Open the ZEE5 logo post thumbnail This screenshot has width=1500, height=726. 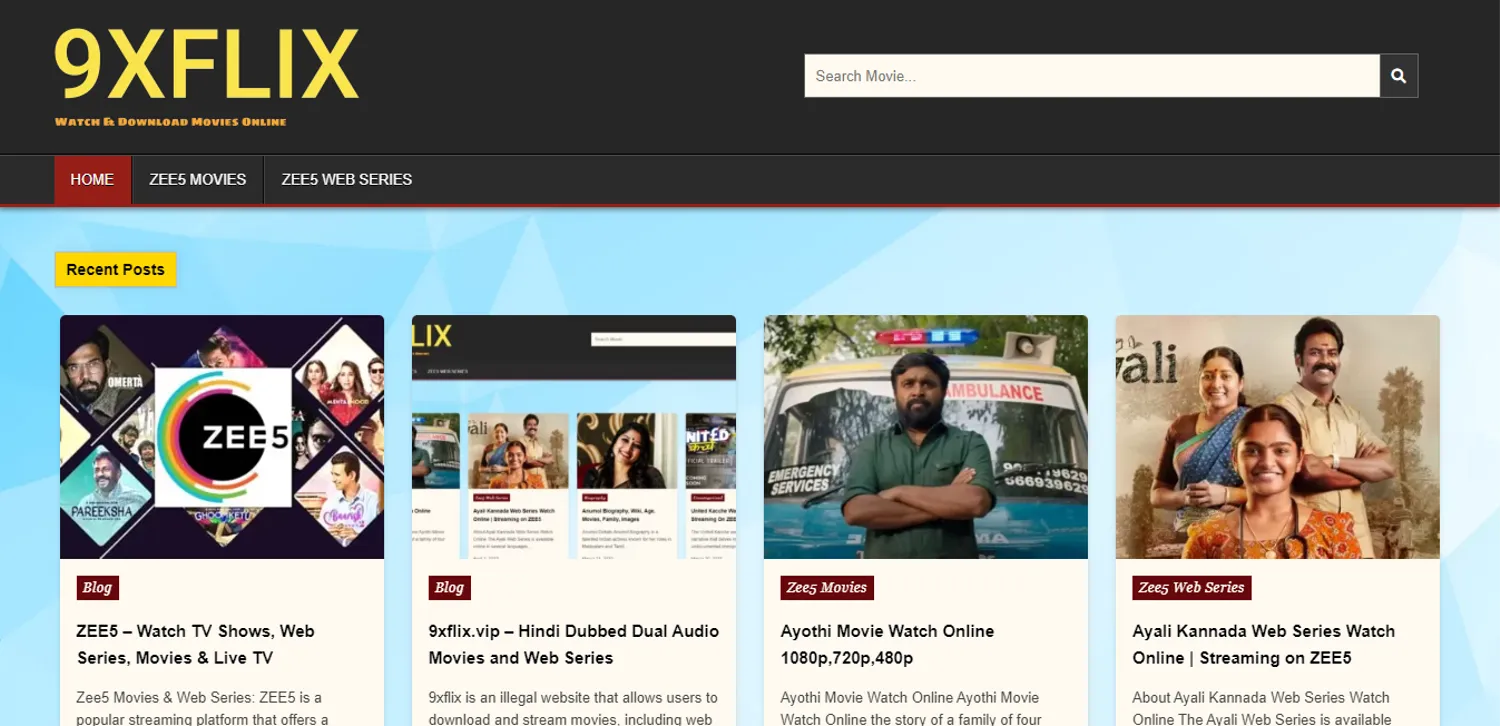pos(222,437)
